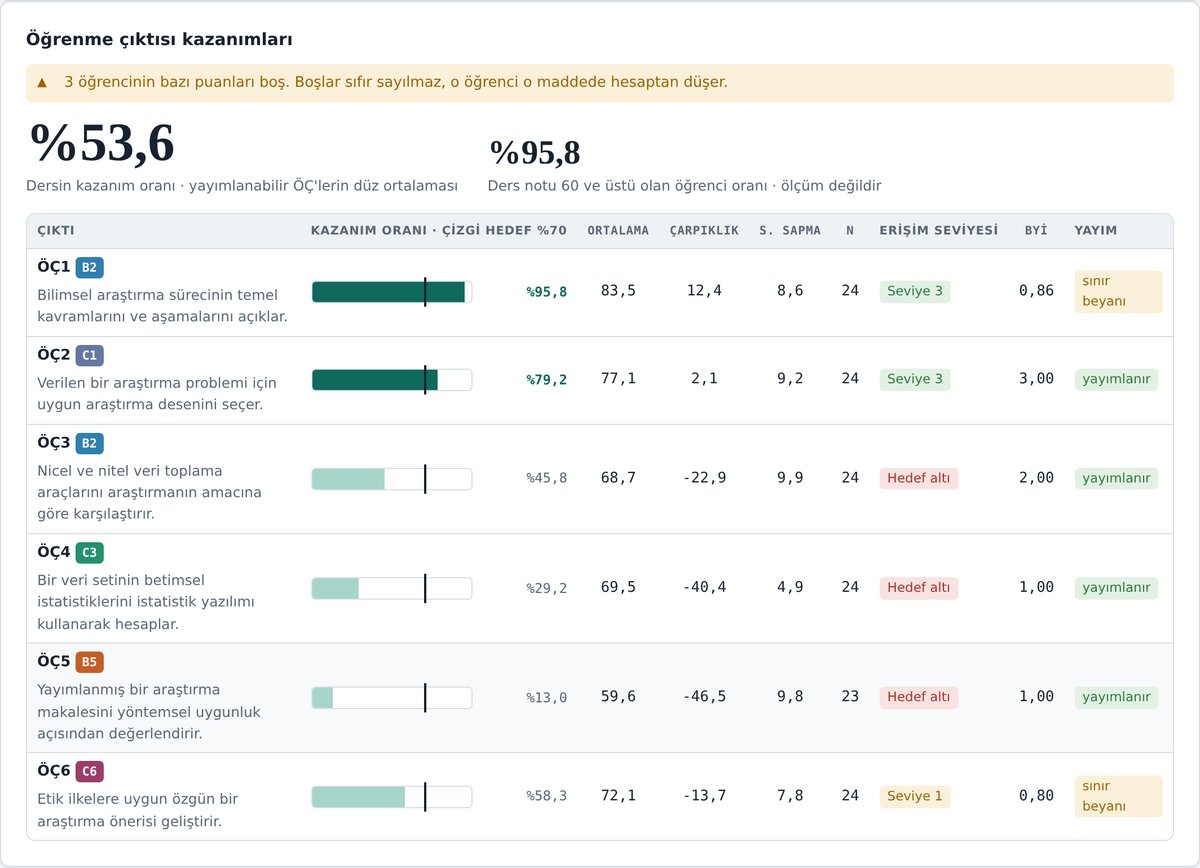Viewport: 1200px width, 868px height.
Task: Click the sınır beyanı tag in the ÖÇ1 row
Action: pyautogui.click(x=1118, y=292)
